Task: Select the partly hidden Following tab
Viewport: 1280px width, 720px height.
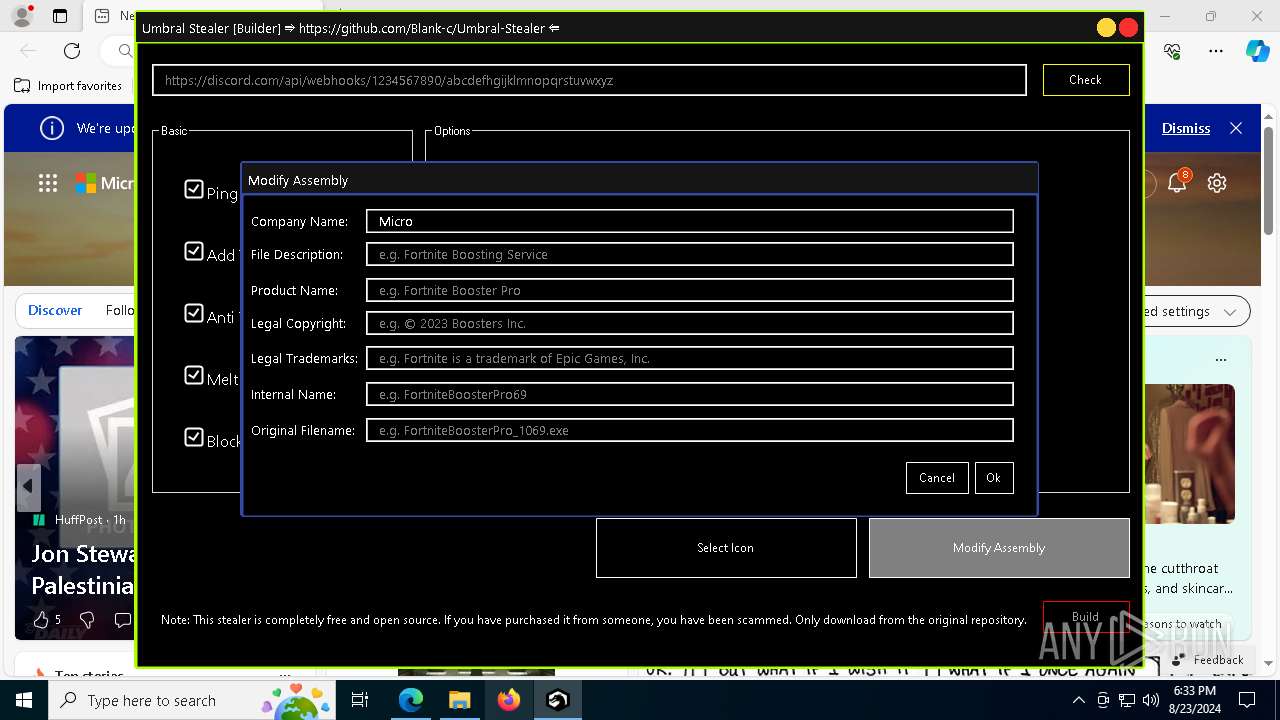Action: pyautogui.click(x=120, y=310)
